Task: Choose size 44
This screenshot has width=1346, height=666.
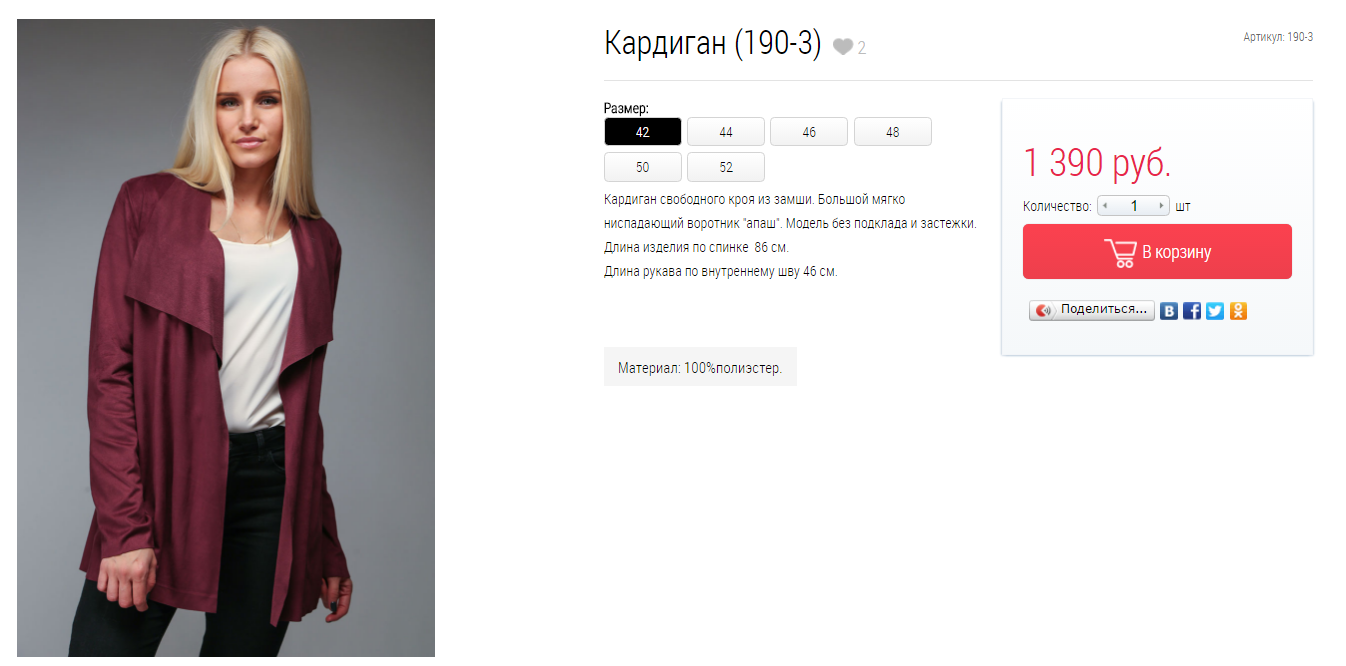Action: click(x=726, y=132)
